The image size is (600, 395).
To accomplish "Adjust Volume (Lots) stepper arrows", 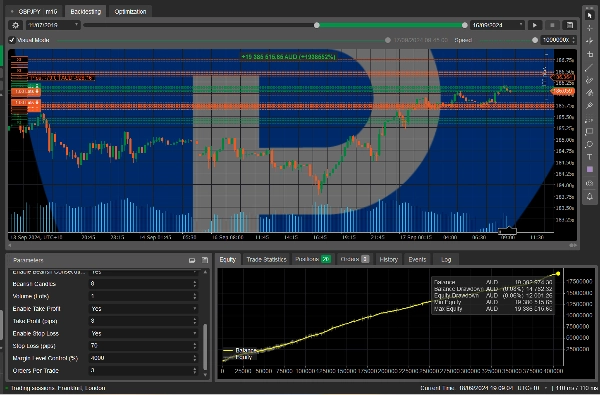I will [195, 296].
